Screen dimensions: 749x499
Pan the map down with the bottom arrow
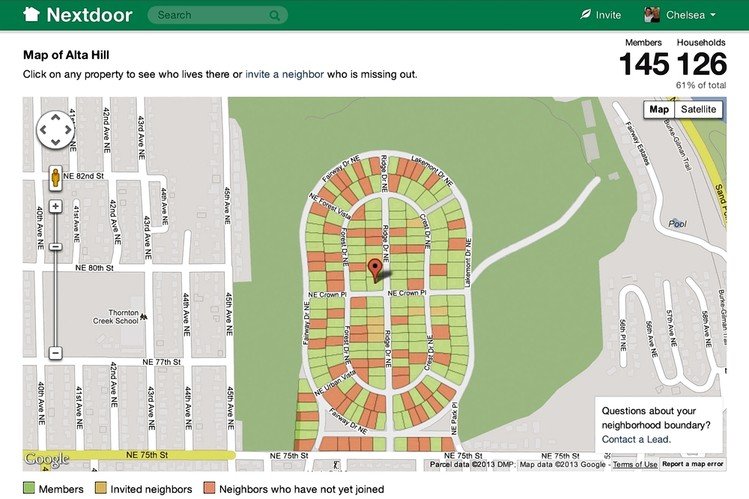pos(56,142)
